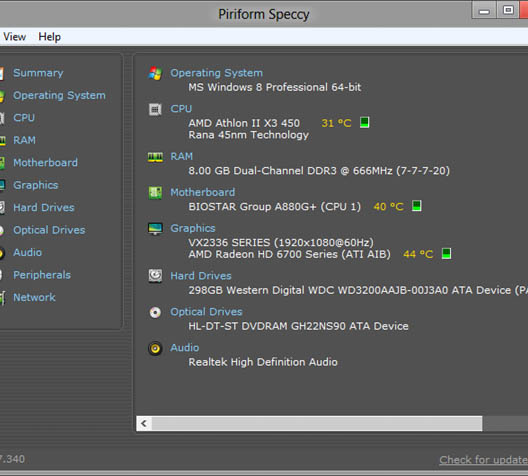Viewport: 528px width, 476px height.
Task: Show Hard Drives from the sidebar
Action: point(44,207)
